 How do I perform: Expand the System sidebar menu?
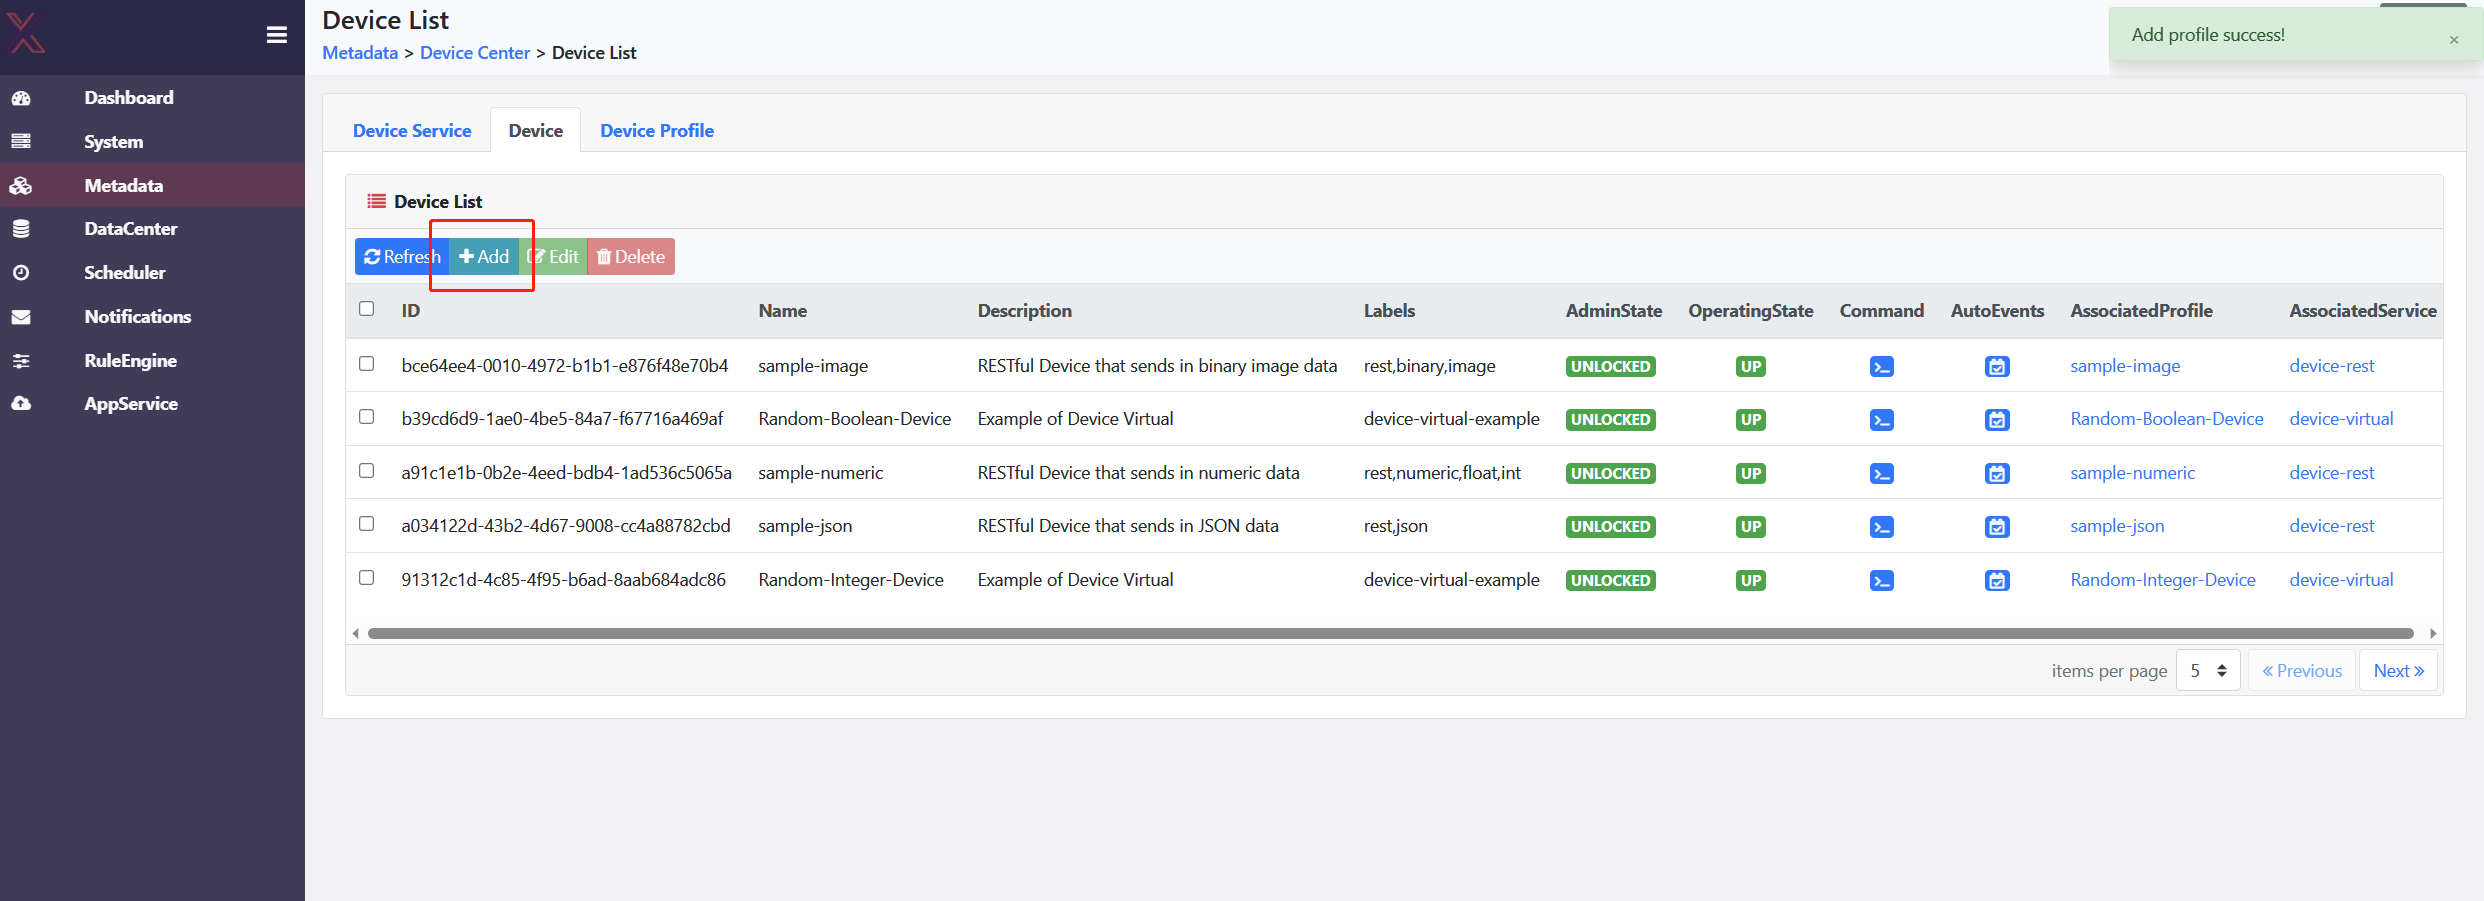click(x=112, y=141)
